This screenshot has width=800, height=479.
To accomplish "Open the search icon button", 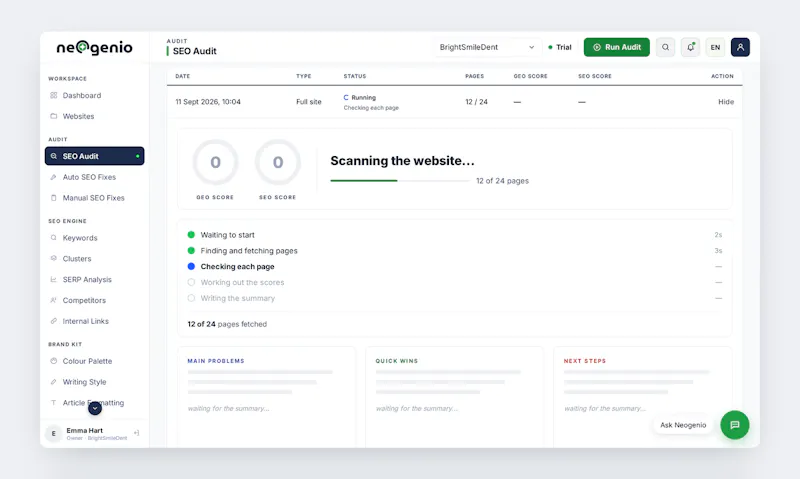I will pyautogui.click(x=665, y=47).
